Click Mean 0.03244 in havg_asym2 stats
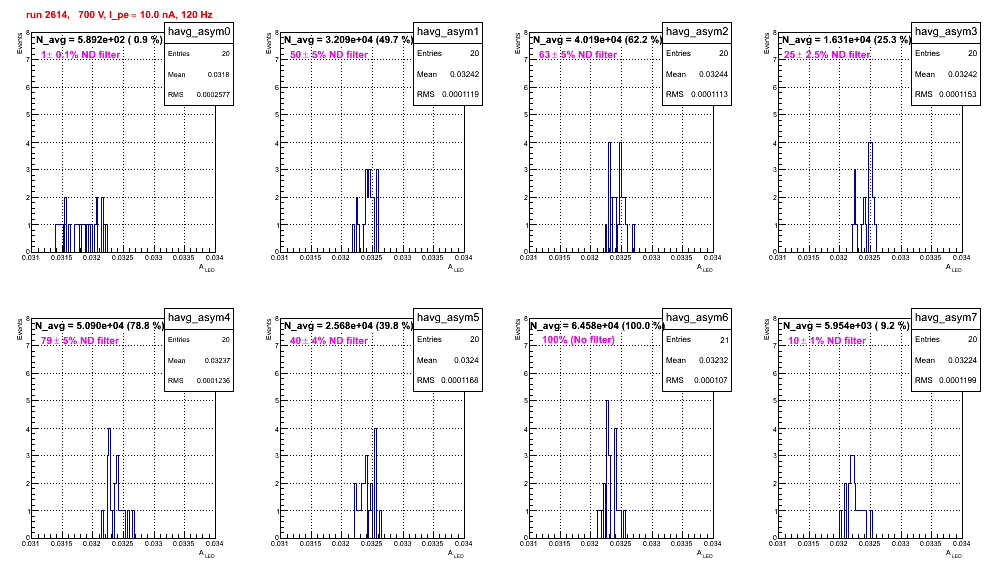The width and height of the screenshot is (996, 572). click(697, 74)
